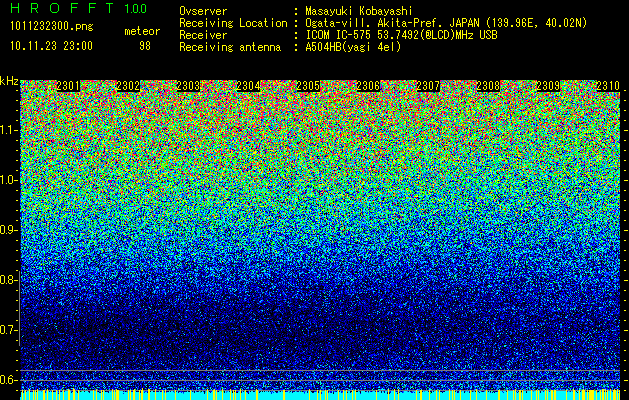
Task: Click the 2305 time marker
Action: click(x=308, y=86)
